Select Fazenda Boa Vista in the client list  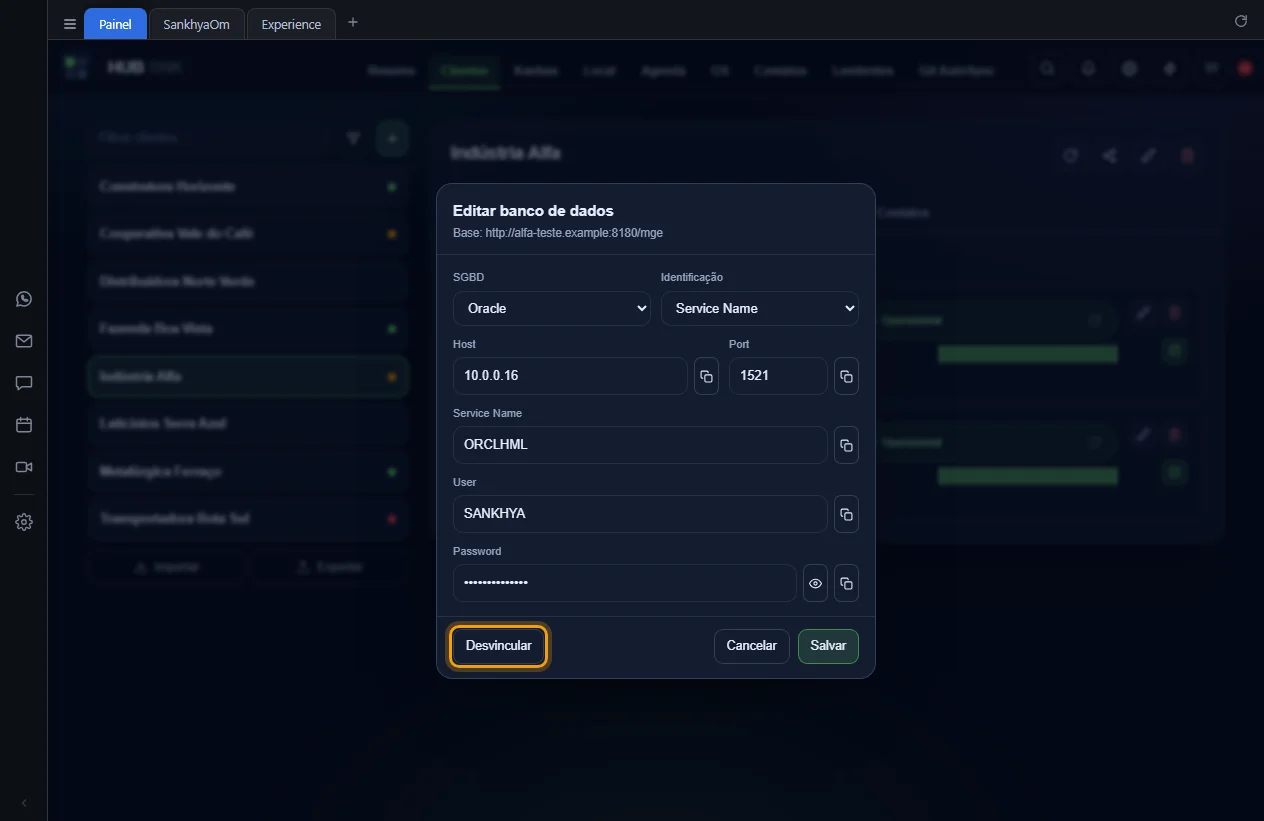(x=248, y=328)
